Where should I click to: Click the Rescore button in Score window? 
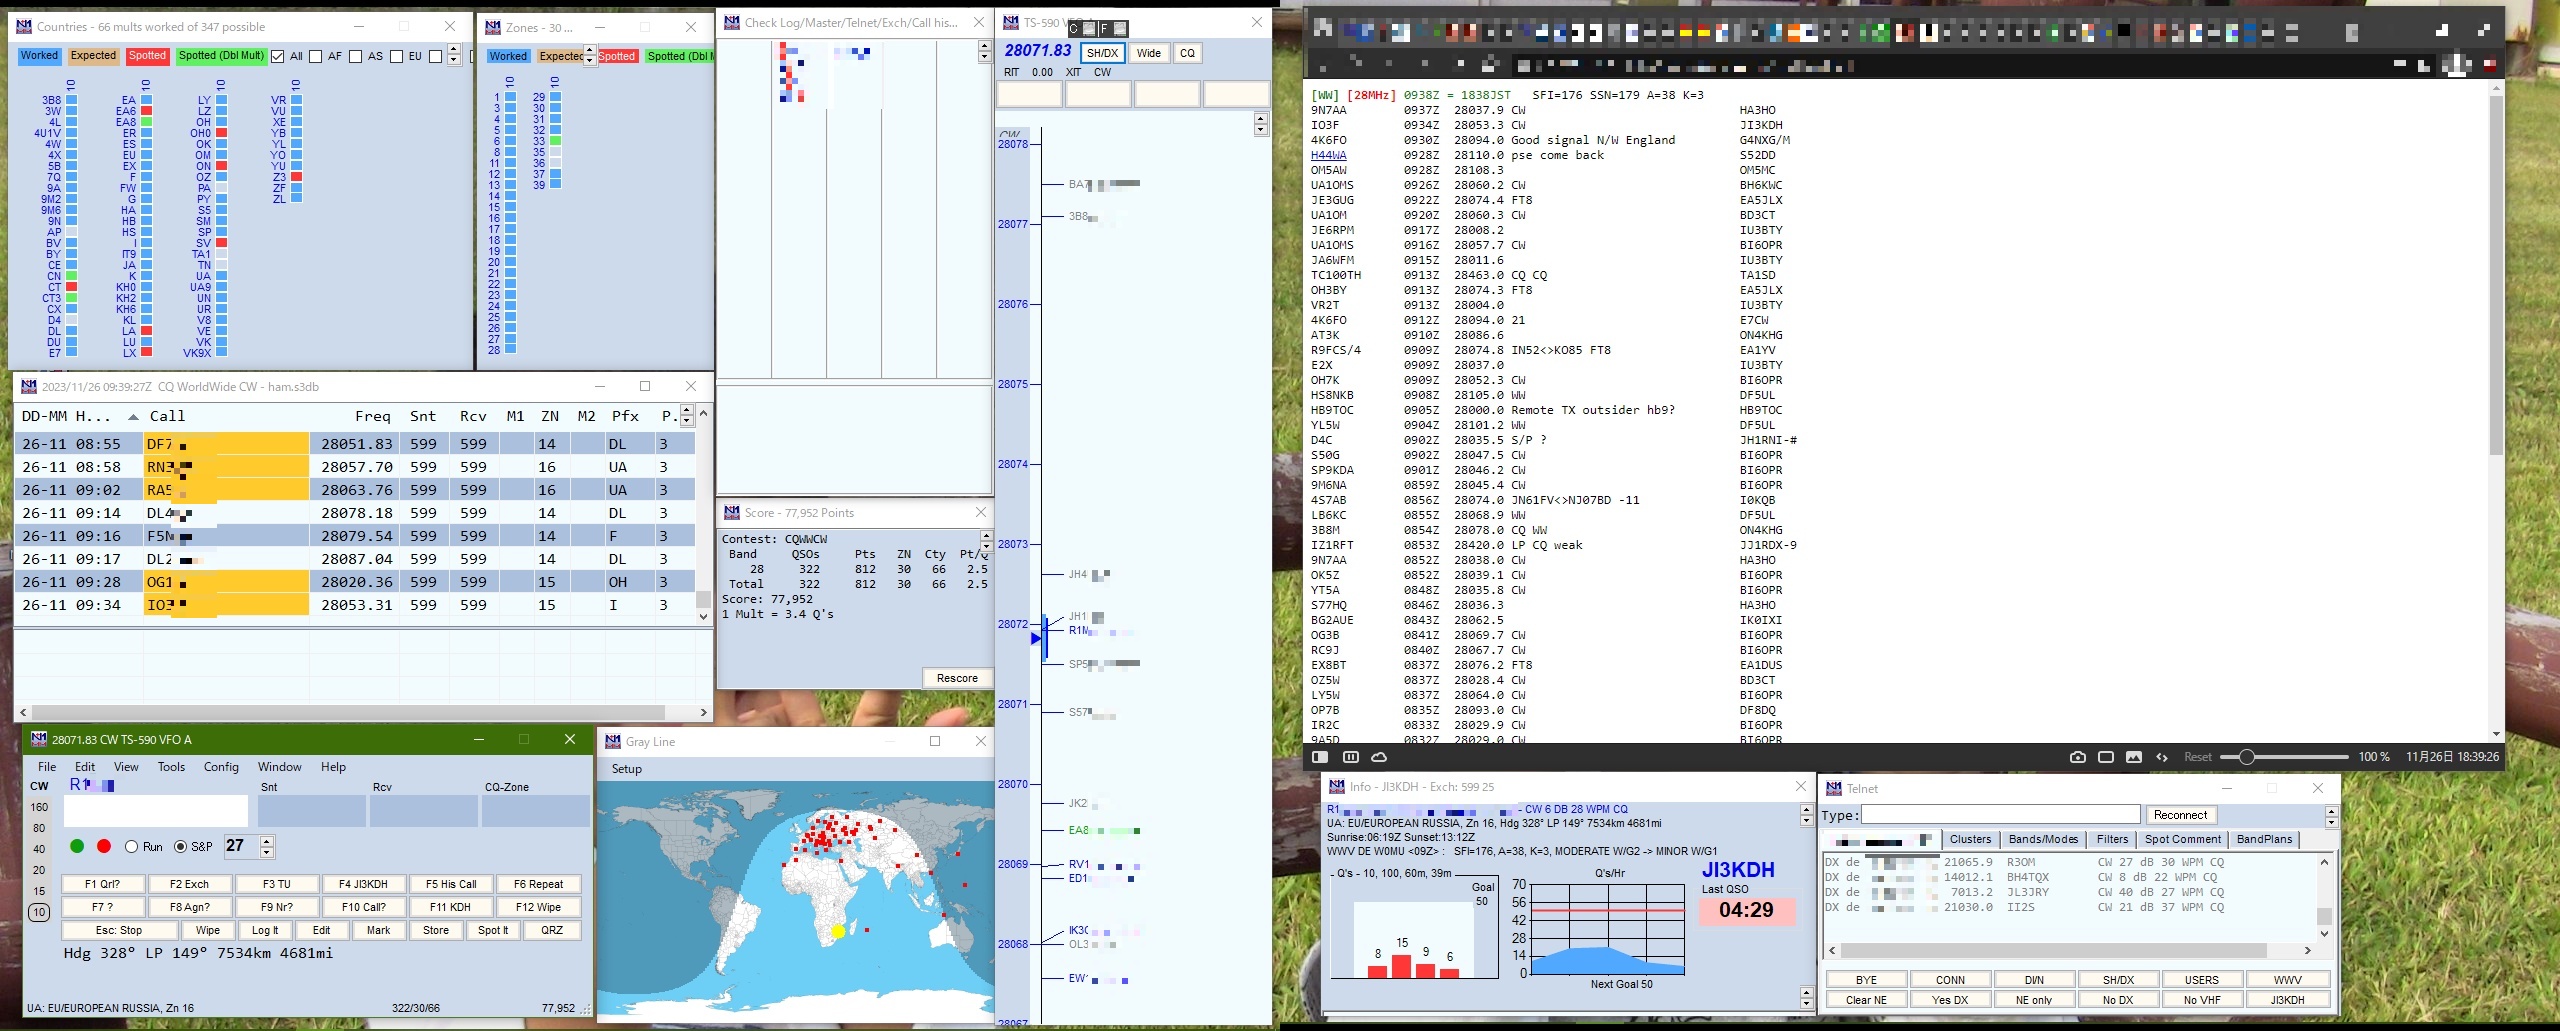956,678
